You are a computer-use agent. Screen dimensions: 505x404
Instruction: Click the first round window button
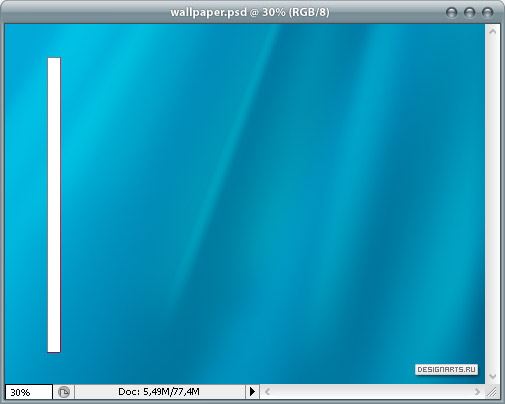click(451, 13)
